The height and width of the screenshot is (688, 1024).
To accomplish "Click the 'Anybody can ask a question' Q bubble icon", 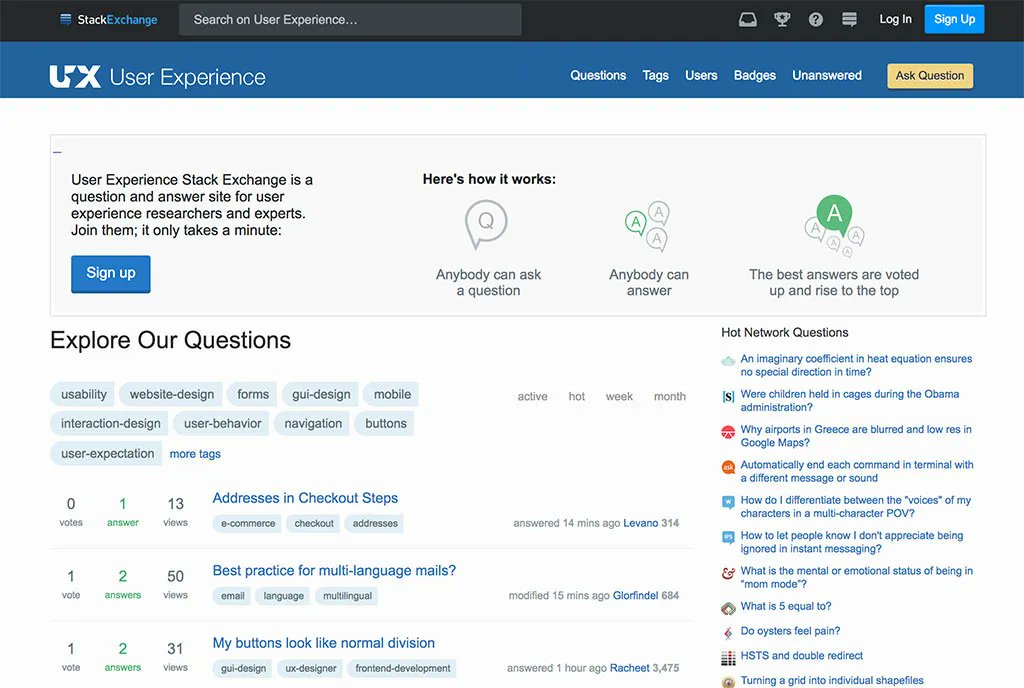I will (486, 225).
